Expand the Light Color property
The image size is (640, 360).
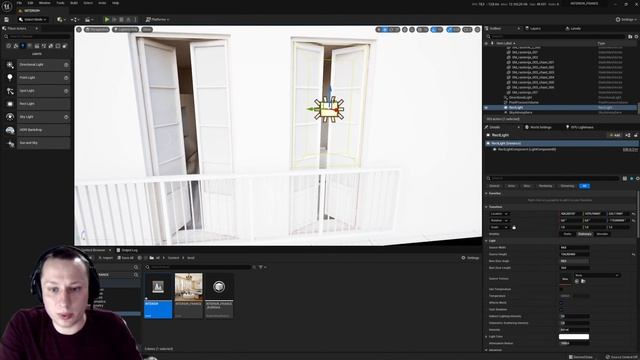487,336
